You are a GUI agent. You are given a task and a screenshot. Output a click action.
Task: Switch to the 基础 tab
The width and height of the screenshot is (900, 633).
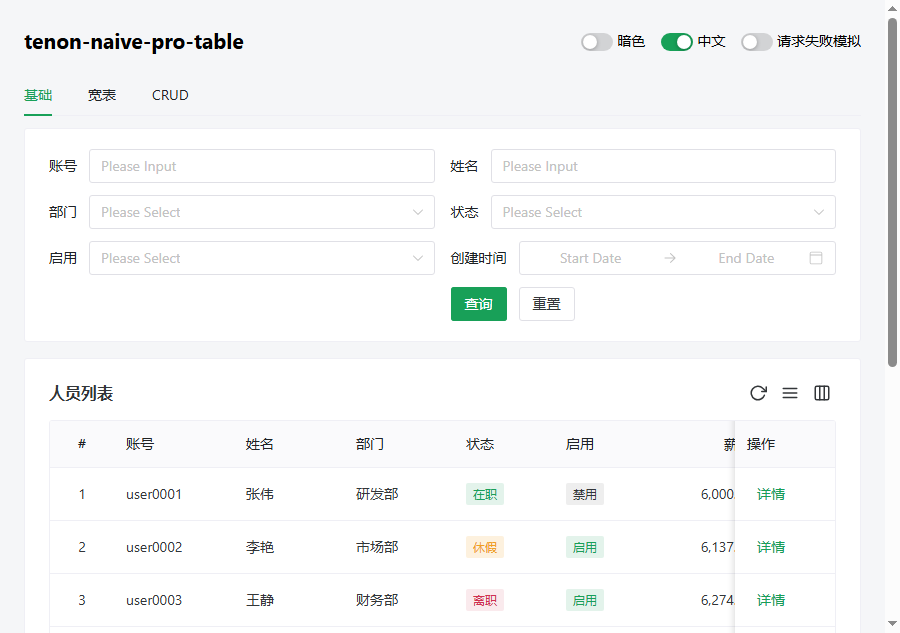(38, 95)
